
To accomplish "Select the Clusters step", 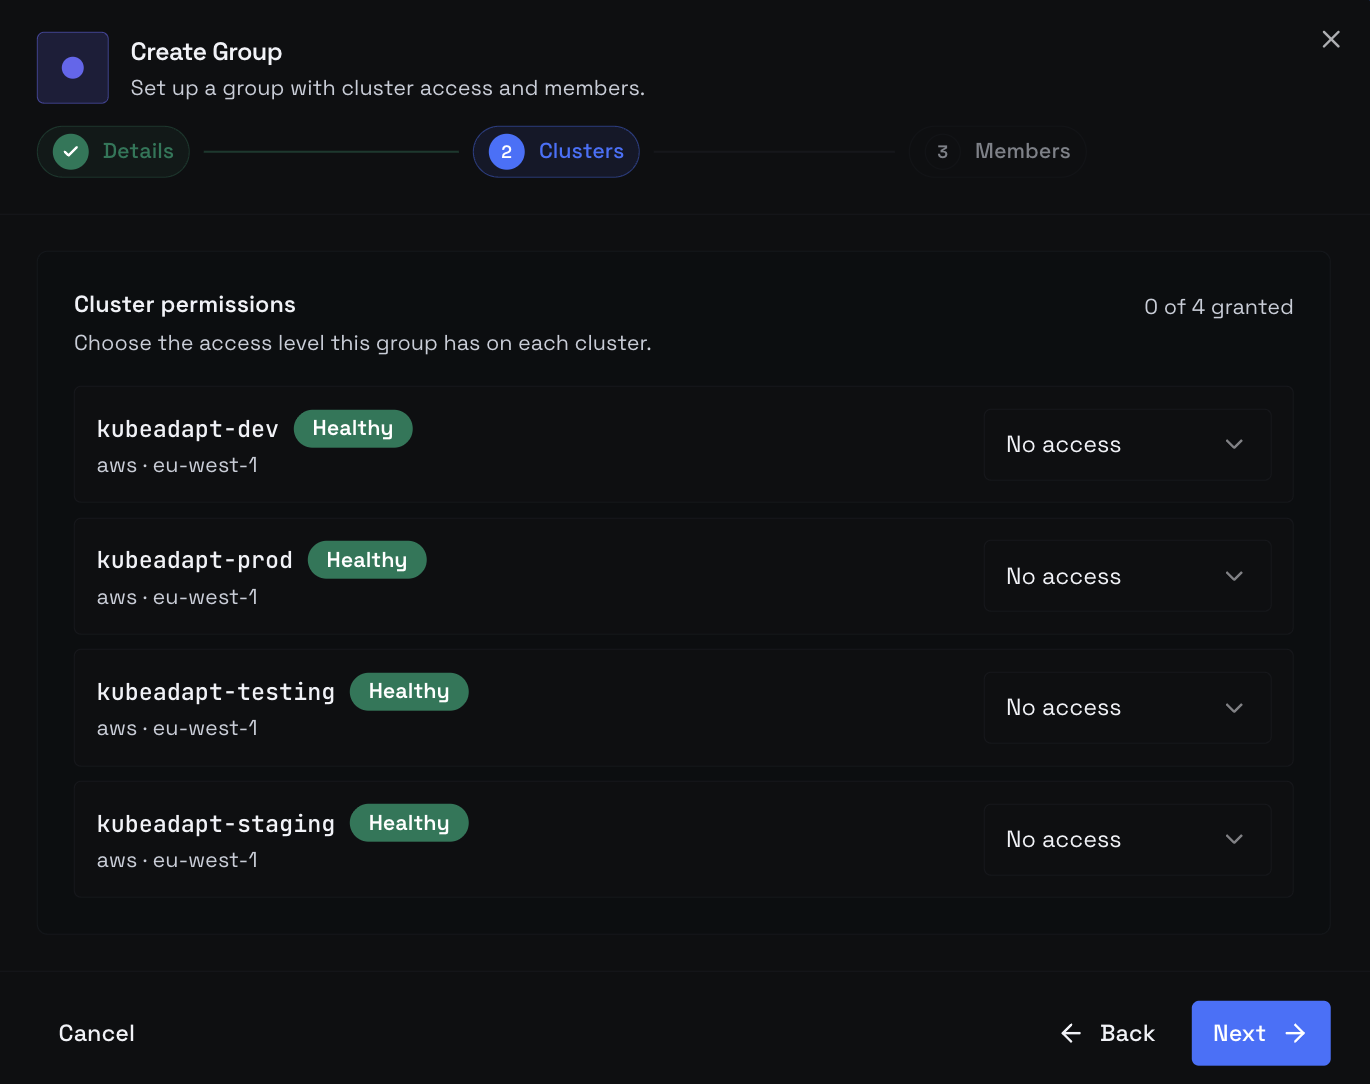I will pos(556,152).
